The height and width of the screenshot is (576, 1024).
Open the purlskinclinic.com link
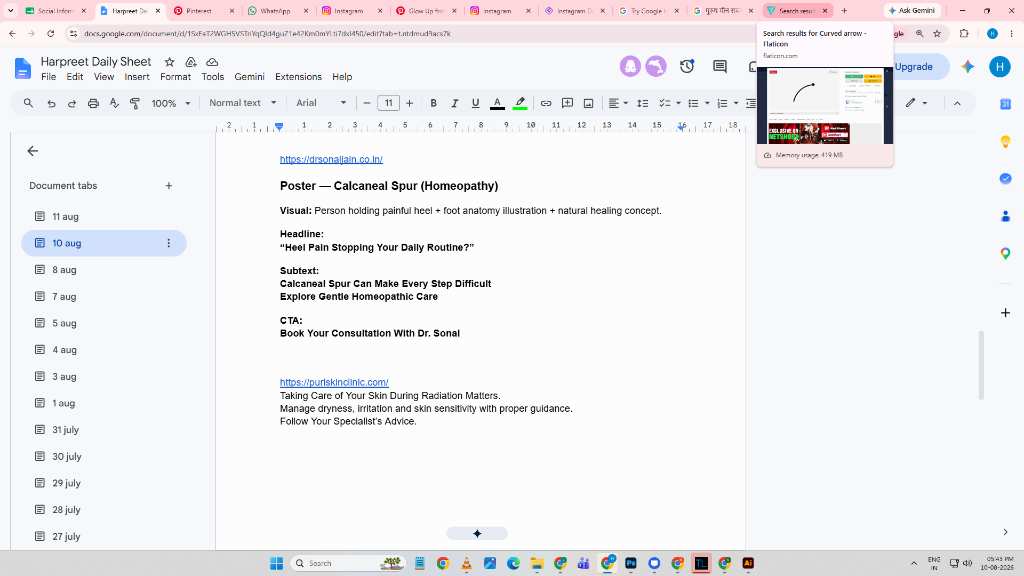[334, 382]
